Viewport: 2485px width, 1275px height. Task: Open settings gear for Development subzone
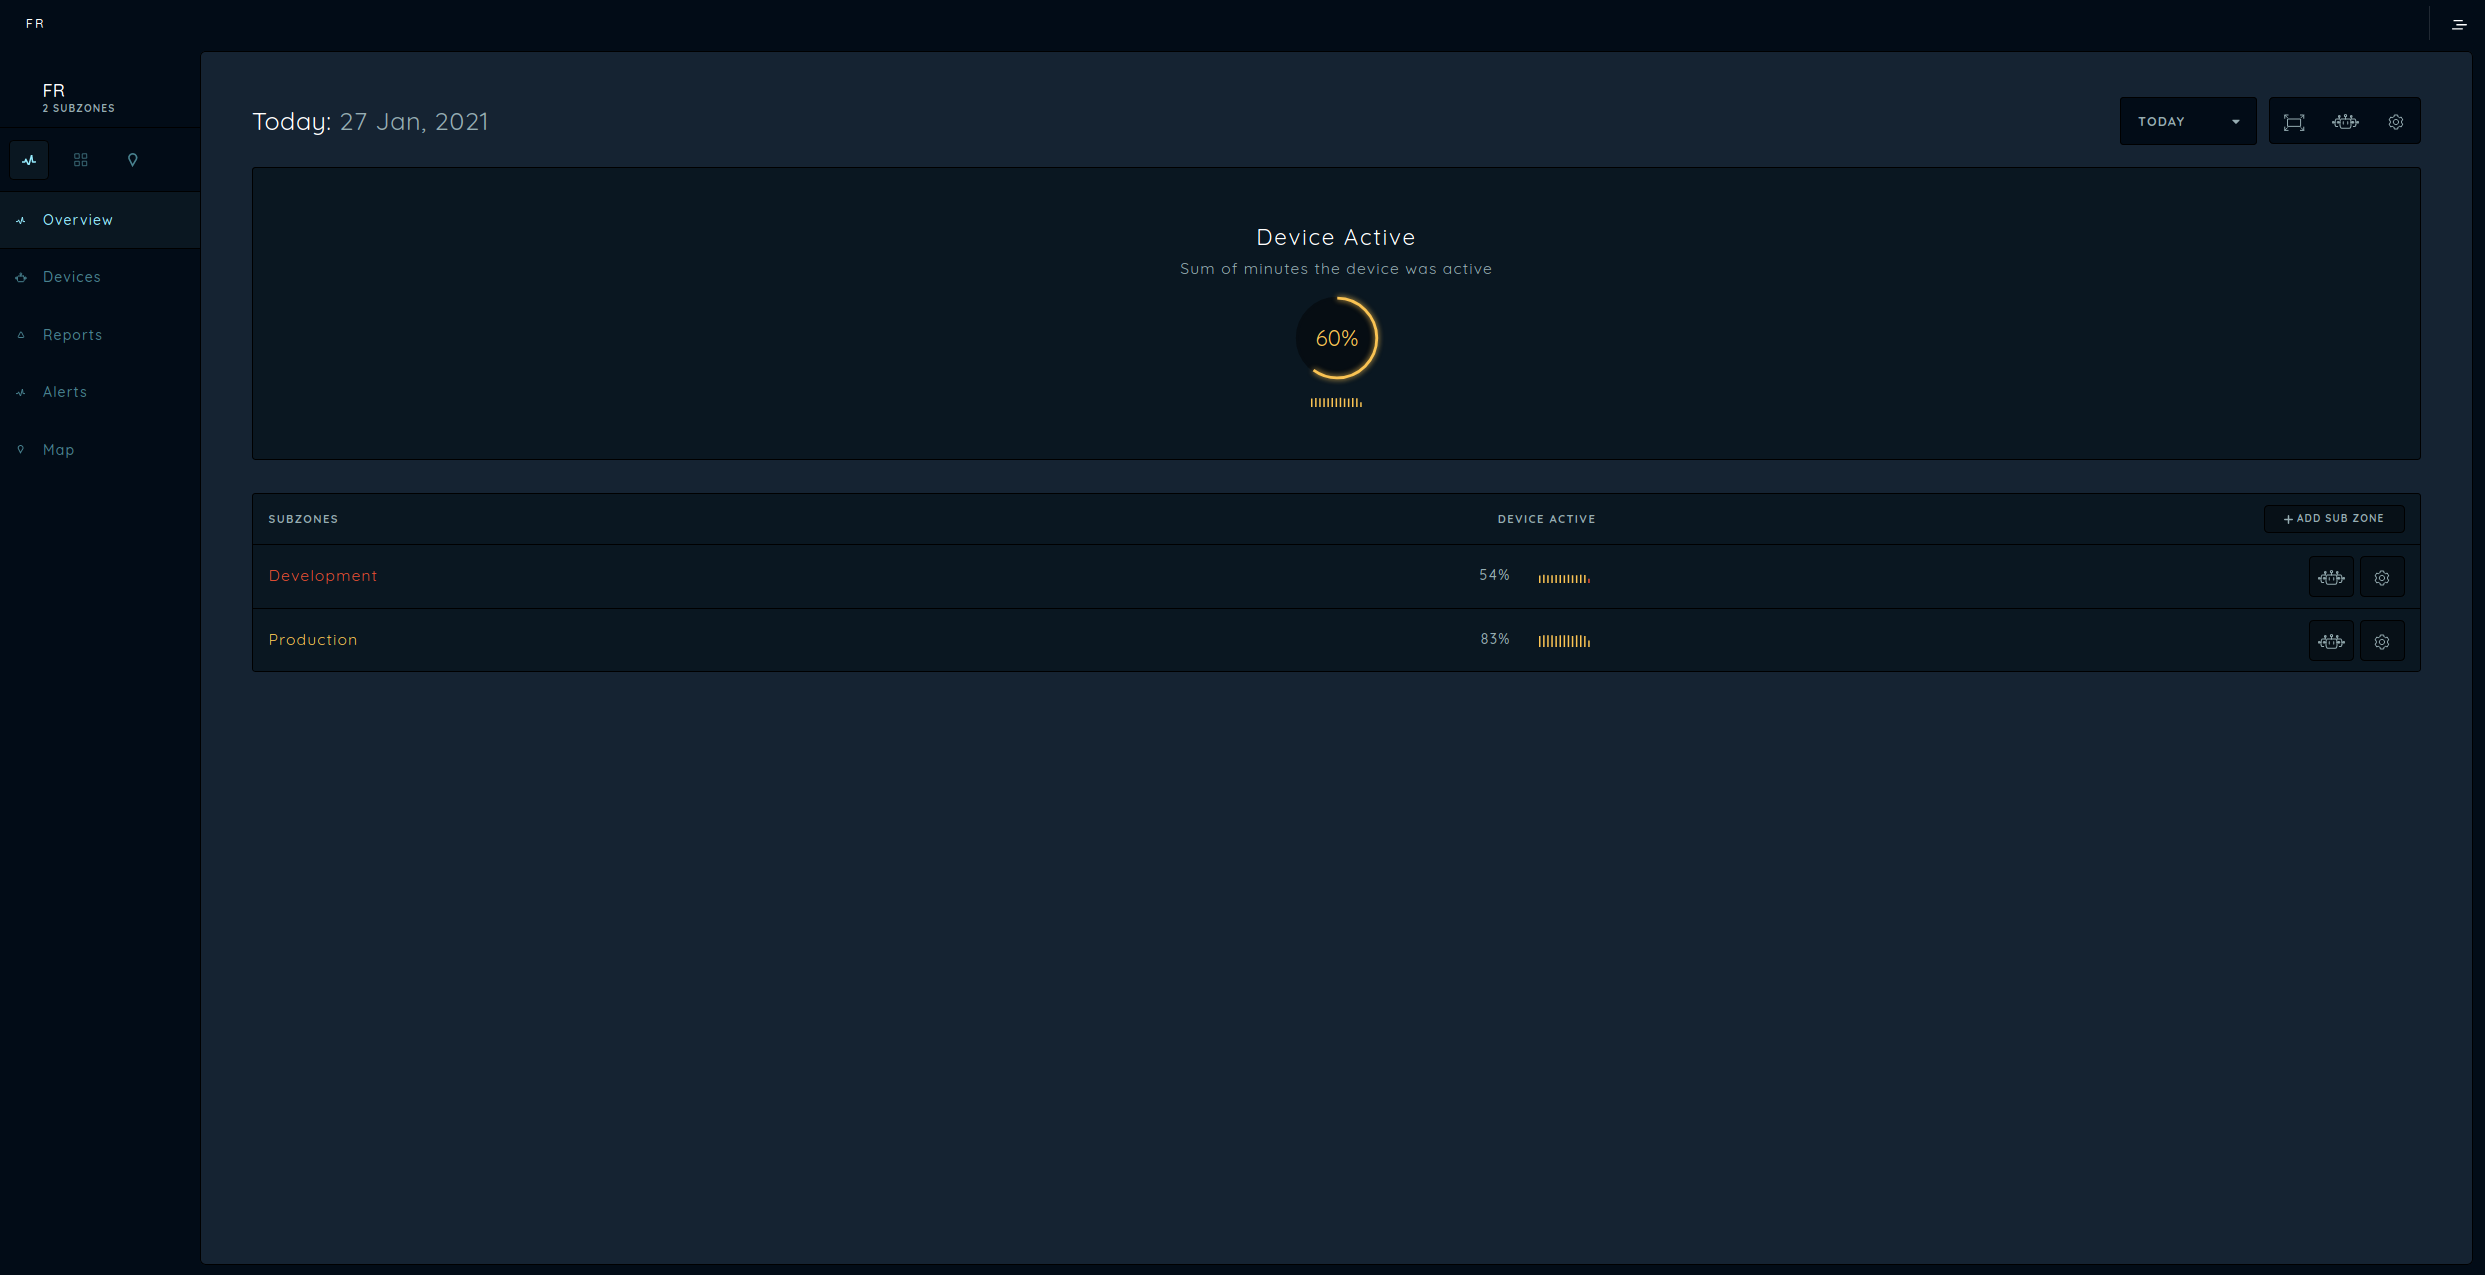(2382, 578)
